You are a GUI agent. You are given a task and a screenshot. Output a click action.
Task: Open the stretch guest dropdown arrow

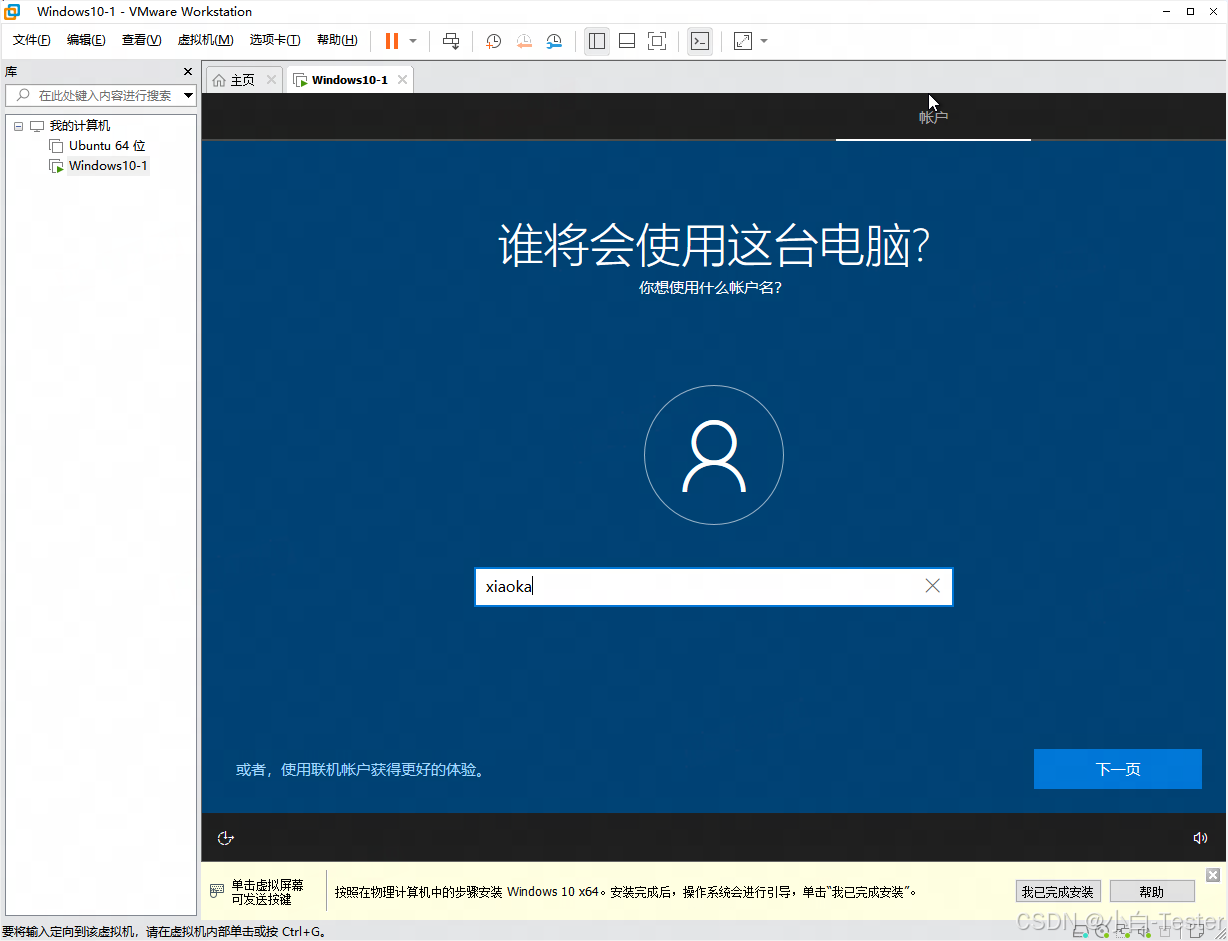click(x=764, y=41)
